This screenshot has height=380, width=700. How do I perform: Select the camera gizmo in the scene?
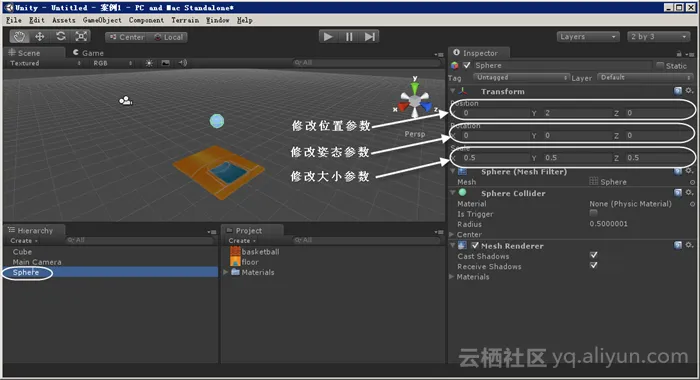(x=125, y=100)
